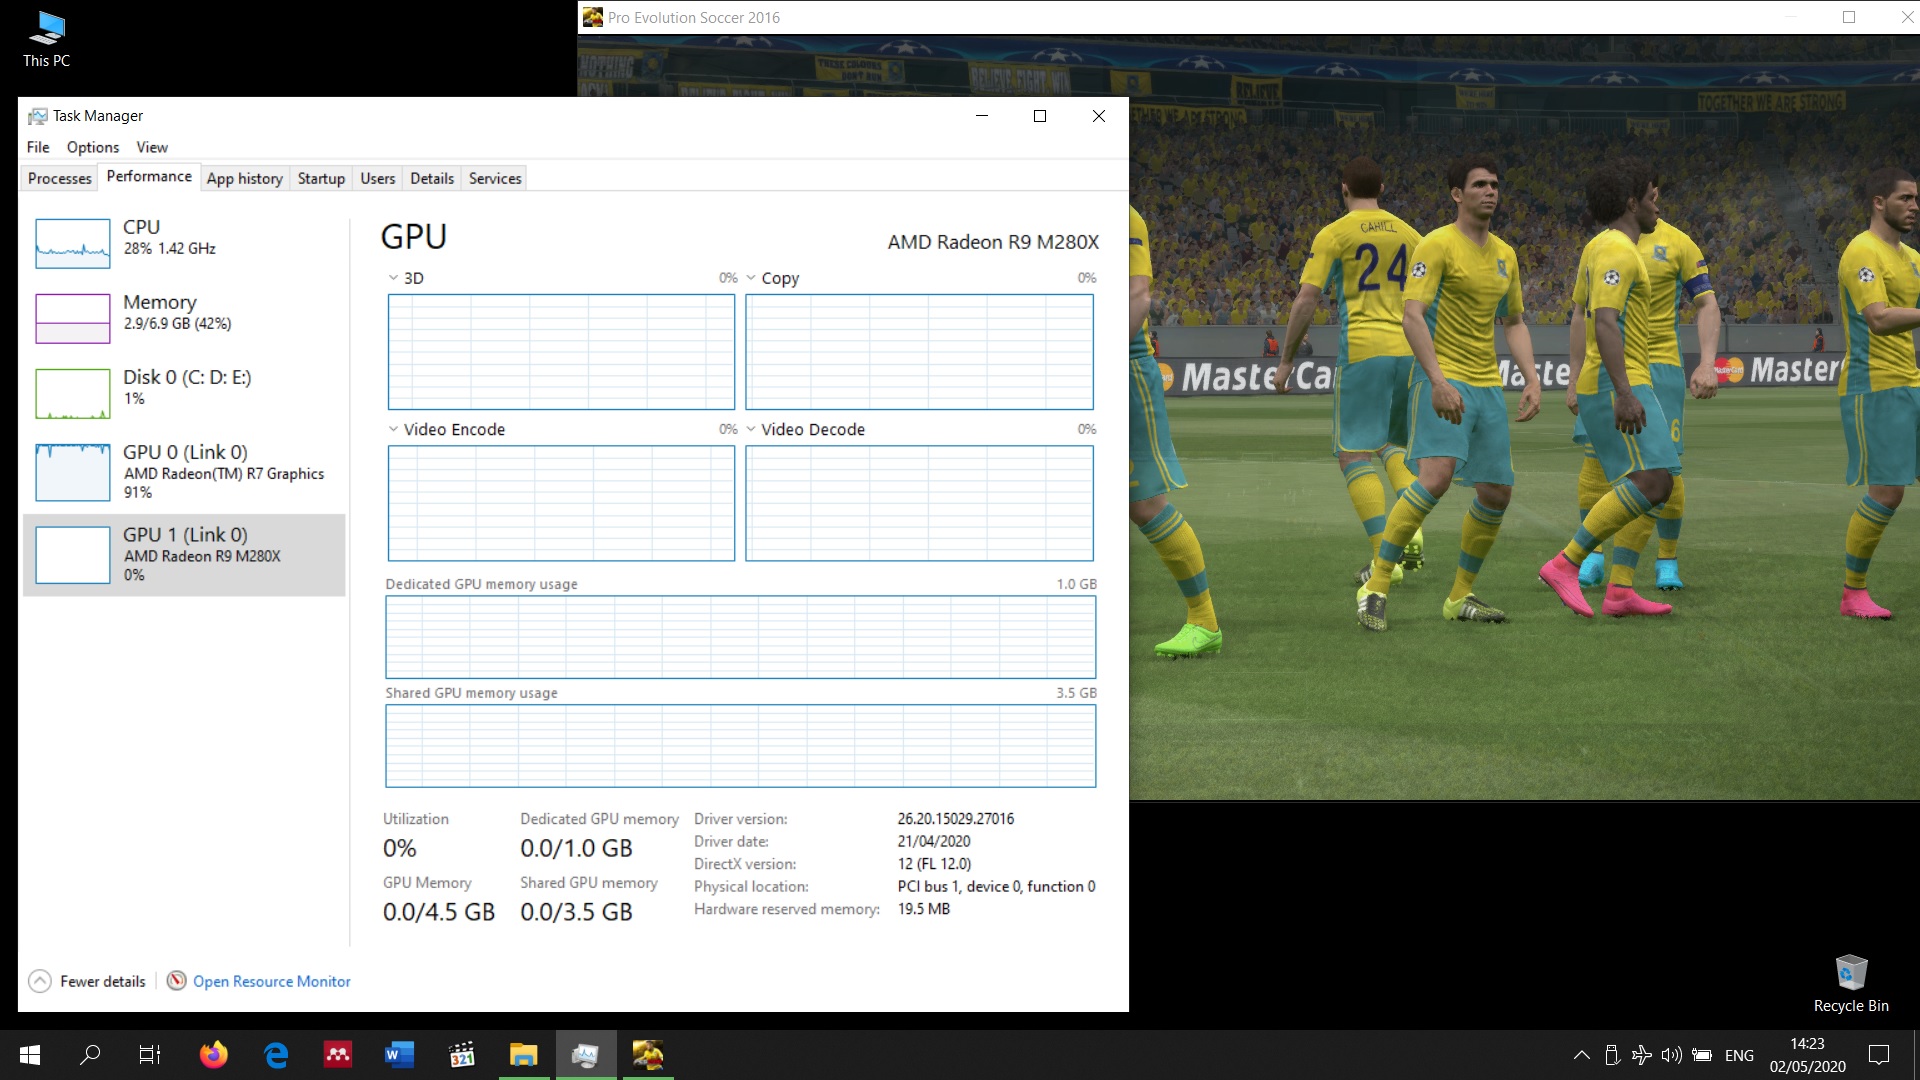Launch Firefox from the taskbar
Image resolution: width=1920 pixels, height=1080 pixels.
(x=213, y=1055)
